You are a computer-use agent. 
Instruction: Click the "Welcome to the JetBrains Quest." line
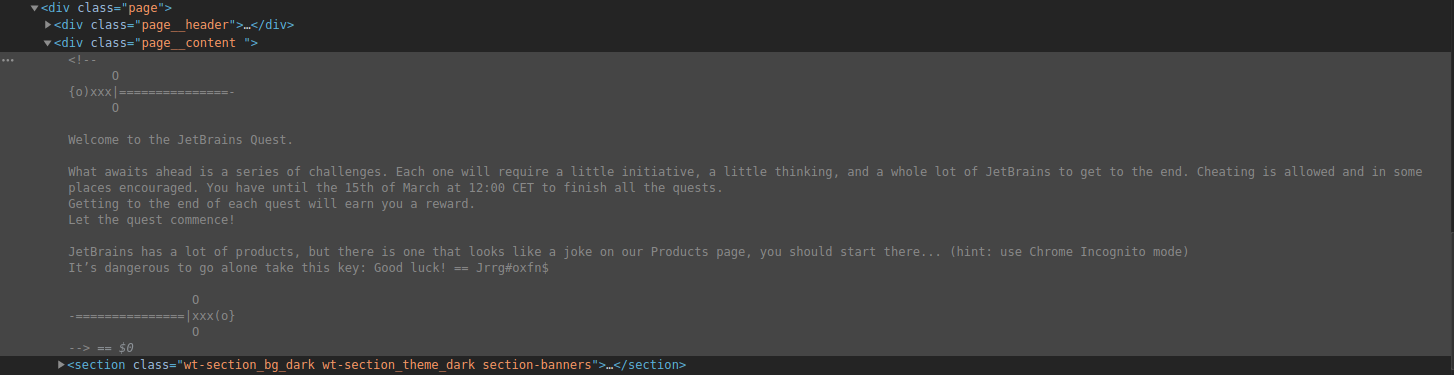pyautogui.click(x=181, y=140)
